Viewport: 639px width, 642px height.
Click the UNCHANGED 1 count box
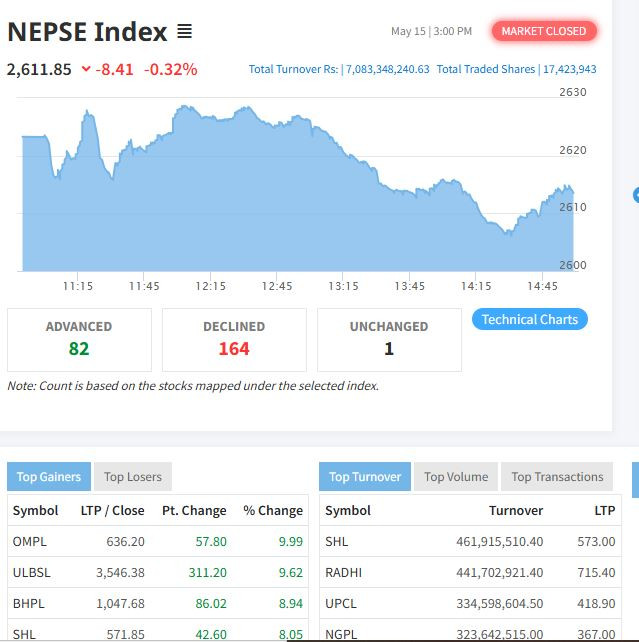tap(389, 339)
